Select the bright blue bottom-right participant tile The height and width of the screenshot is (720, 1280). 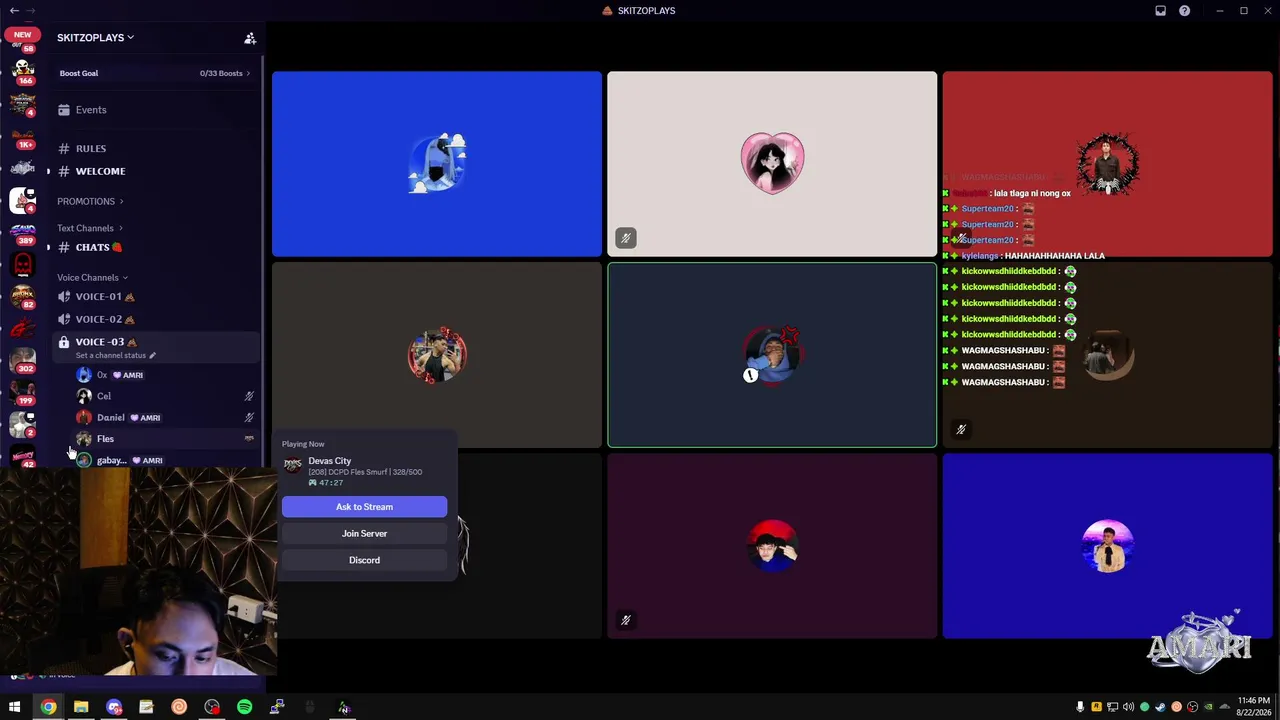coord(1107,546)
